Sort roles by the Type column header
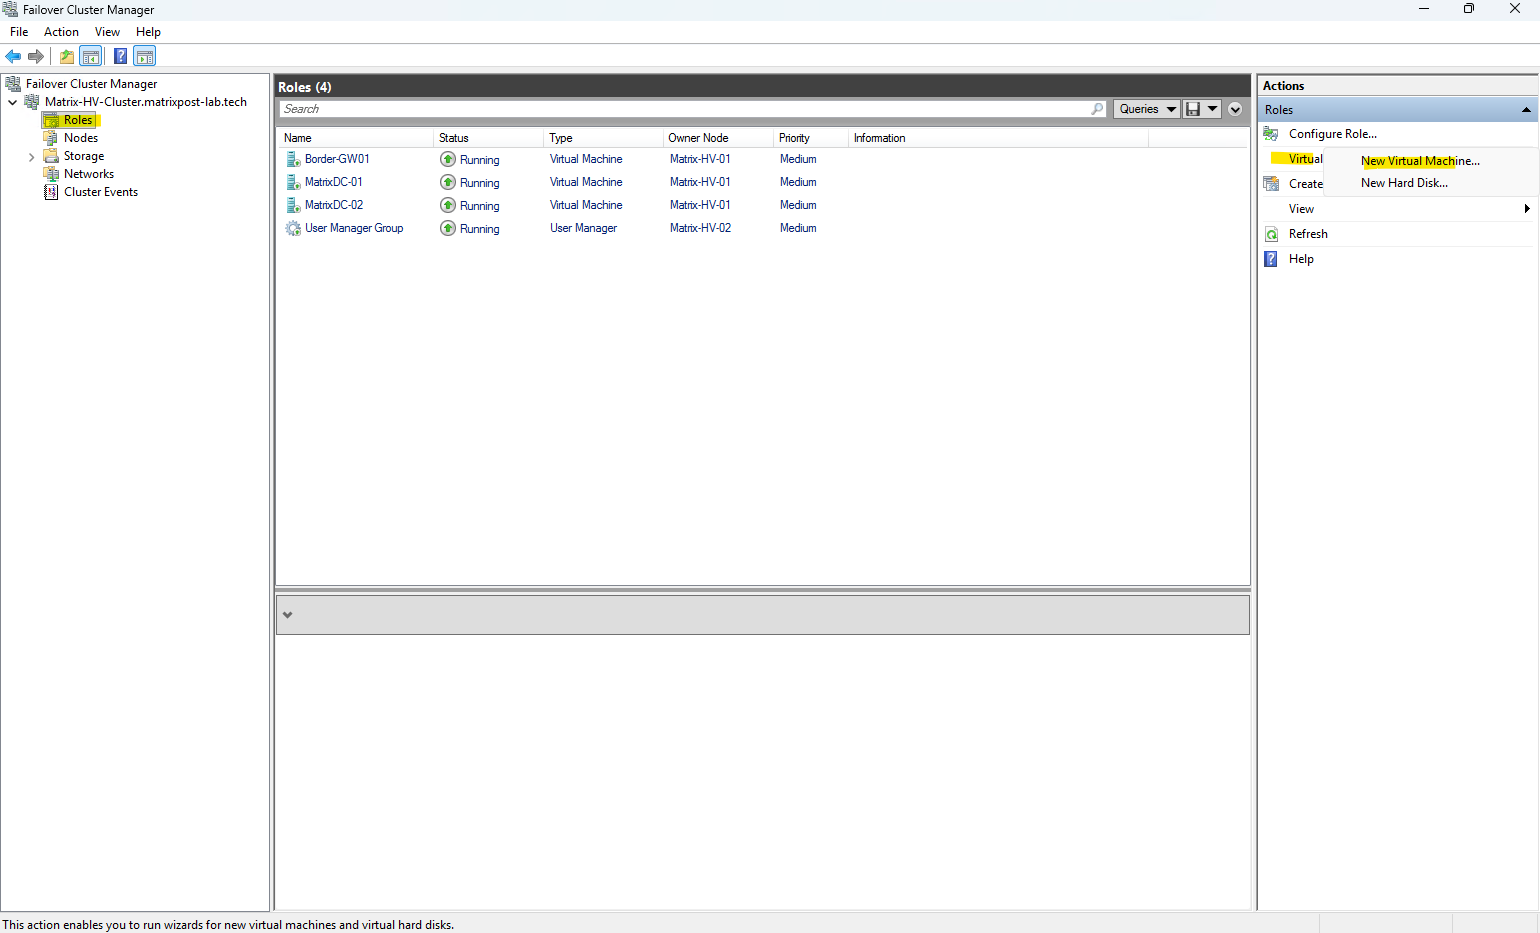1540x933 pixels. [603, 138]
